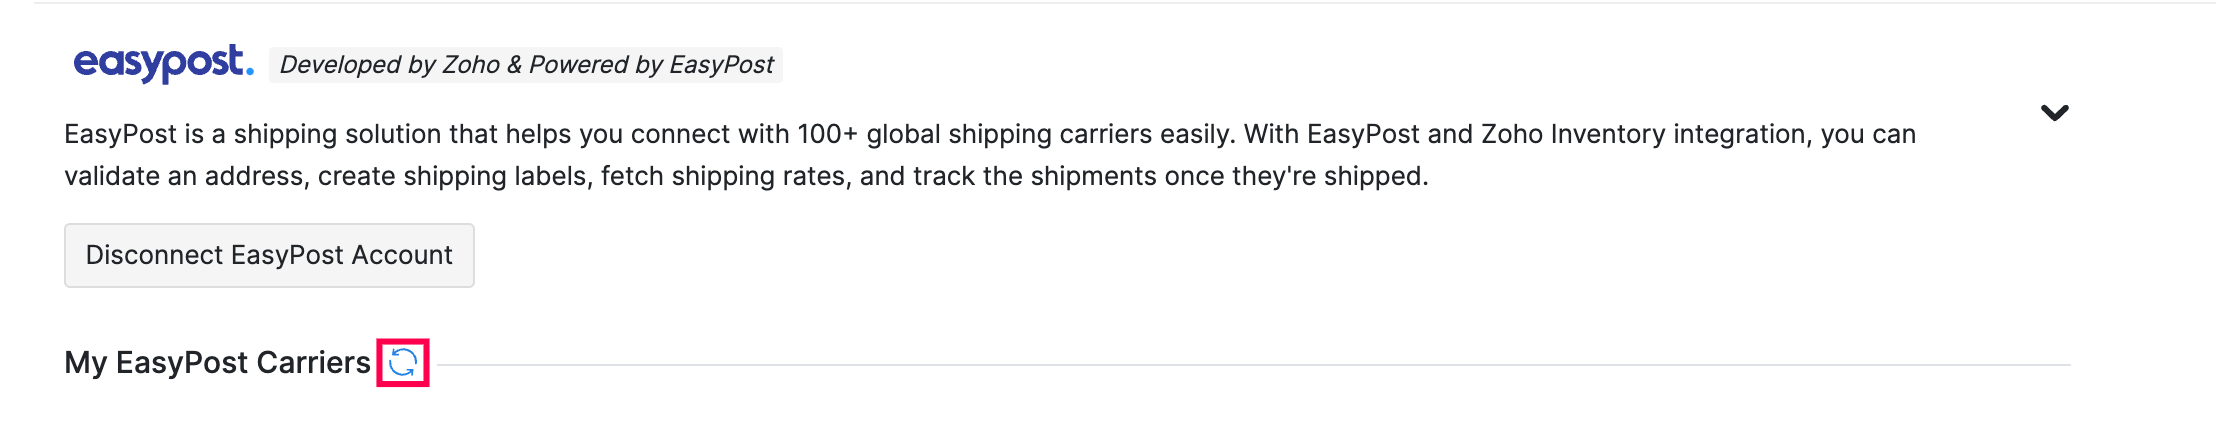This screenshot has height=422, width=2216.
Task: Hit the refresh arrows in the highlighted box
Action: [x=403, y=363]
